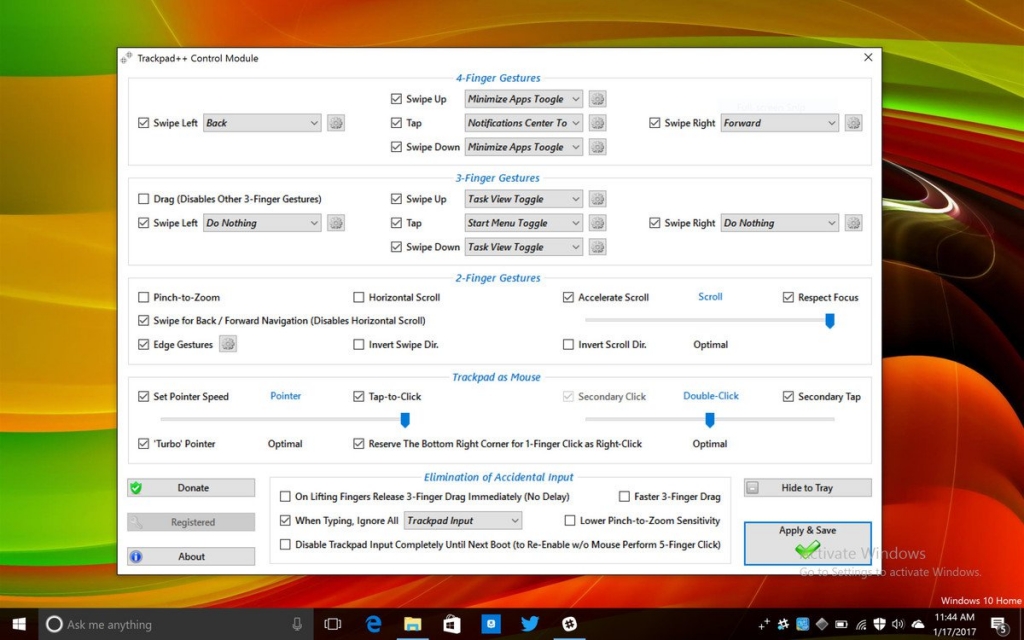Click the Apply & Save button
This screenshot has height=640, width=1024.
808,543
